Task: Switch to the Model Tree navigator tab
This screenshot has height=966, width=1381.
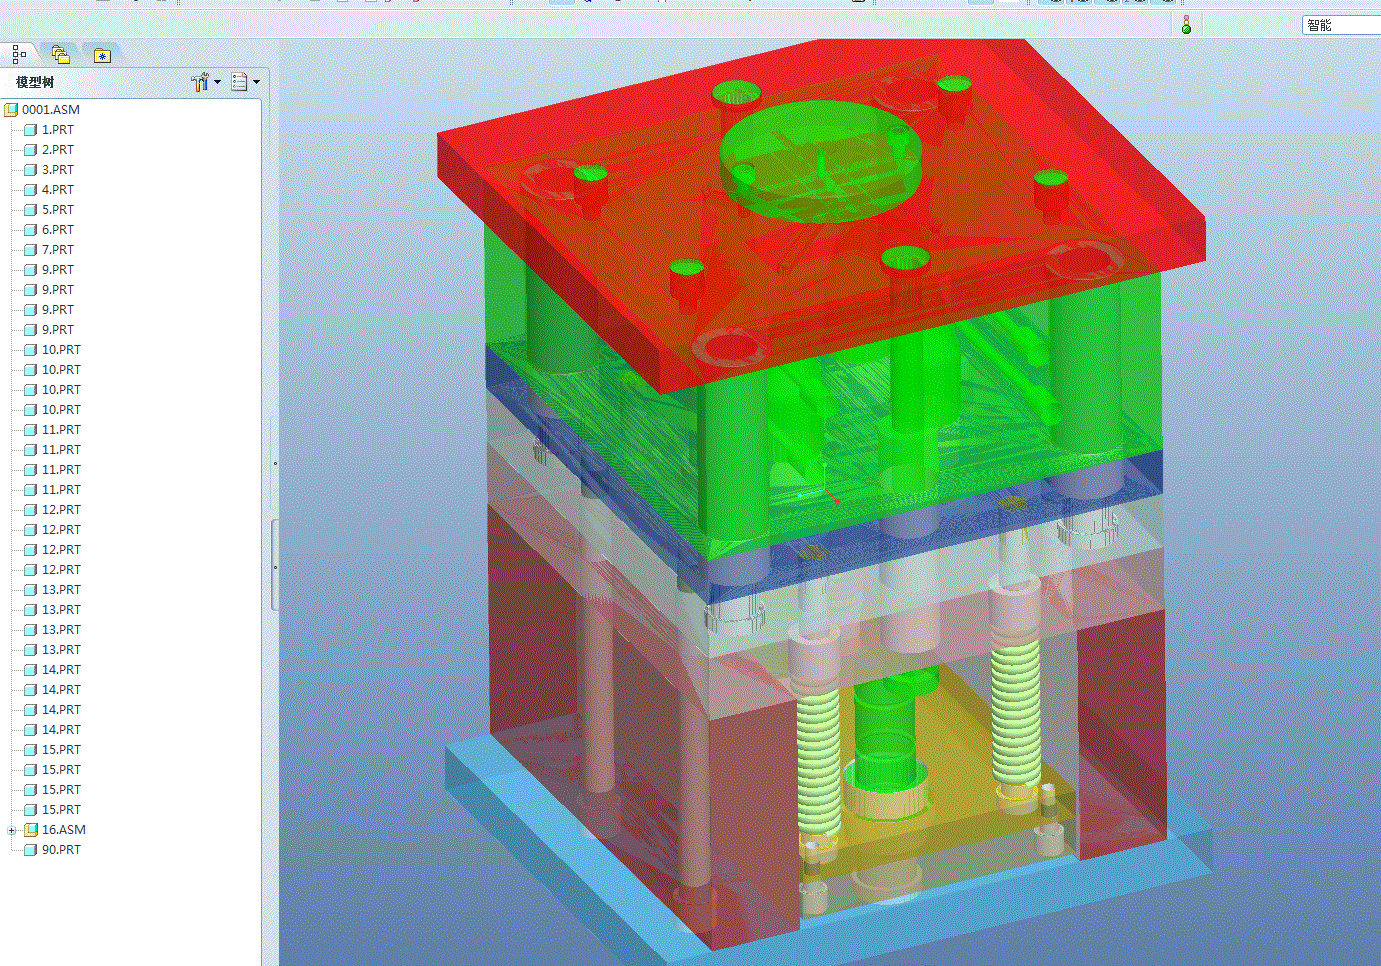Action: pos(19,54)
